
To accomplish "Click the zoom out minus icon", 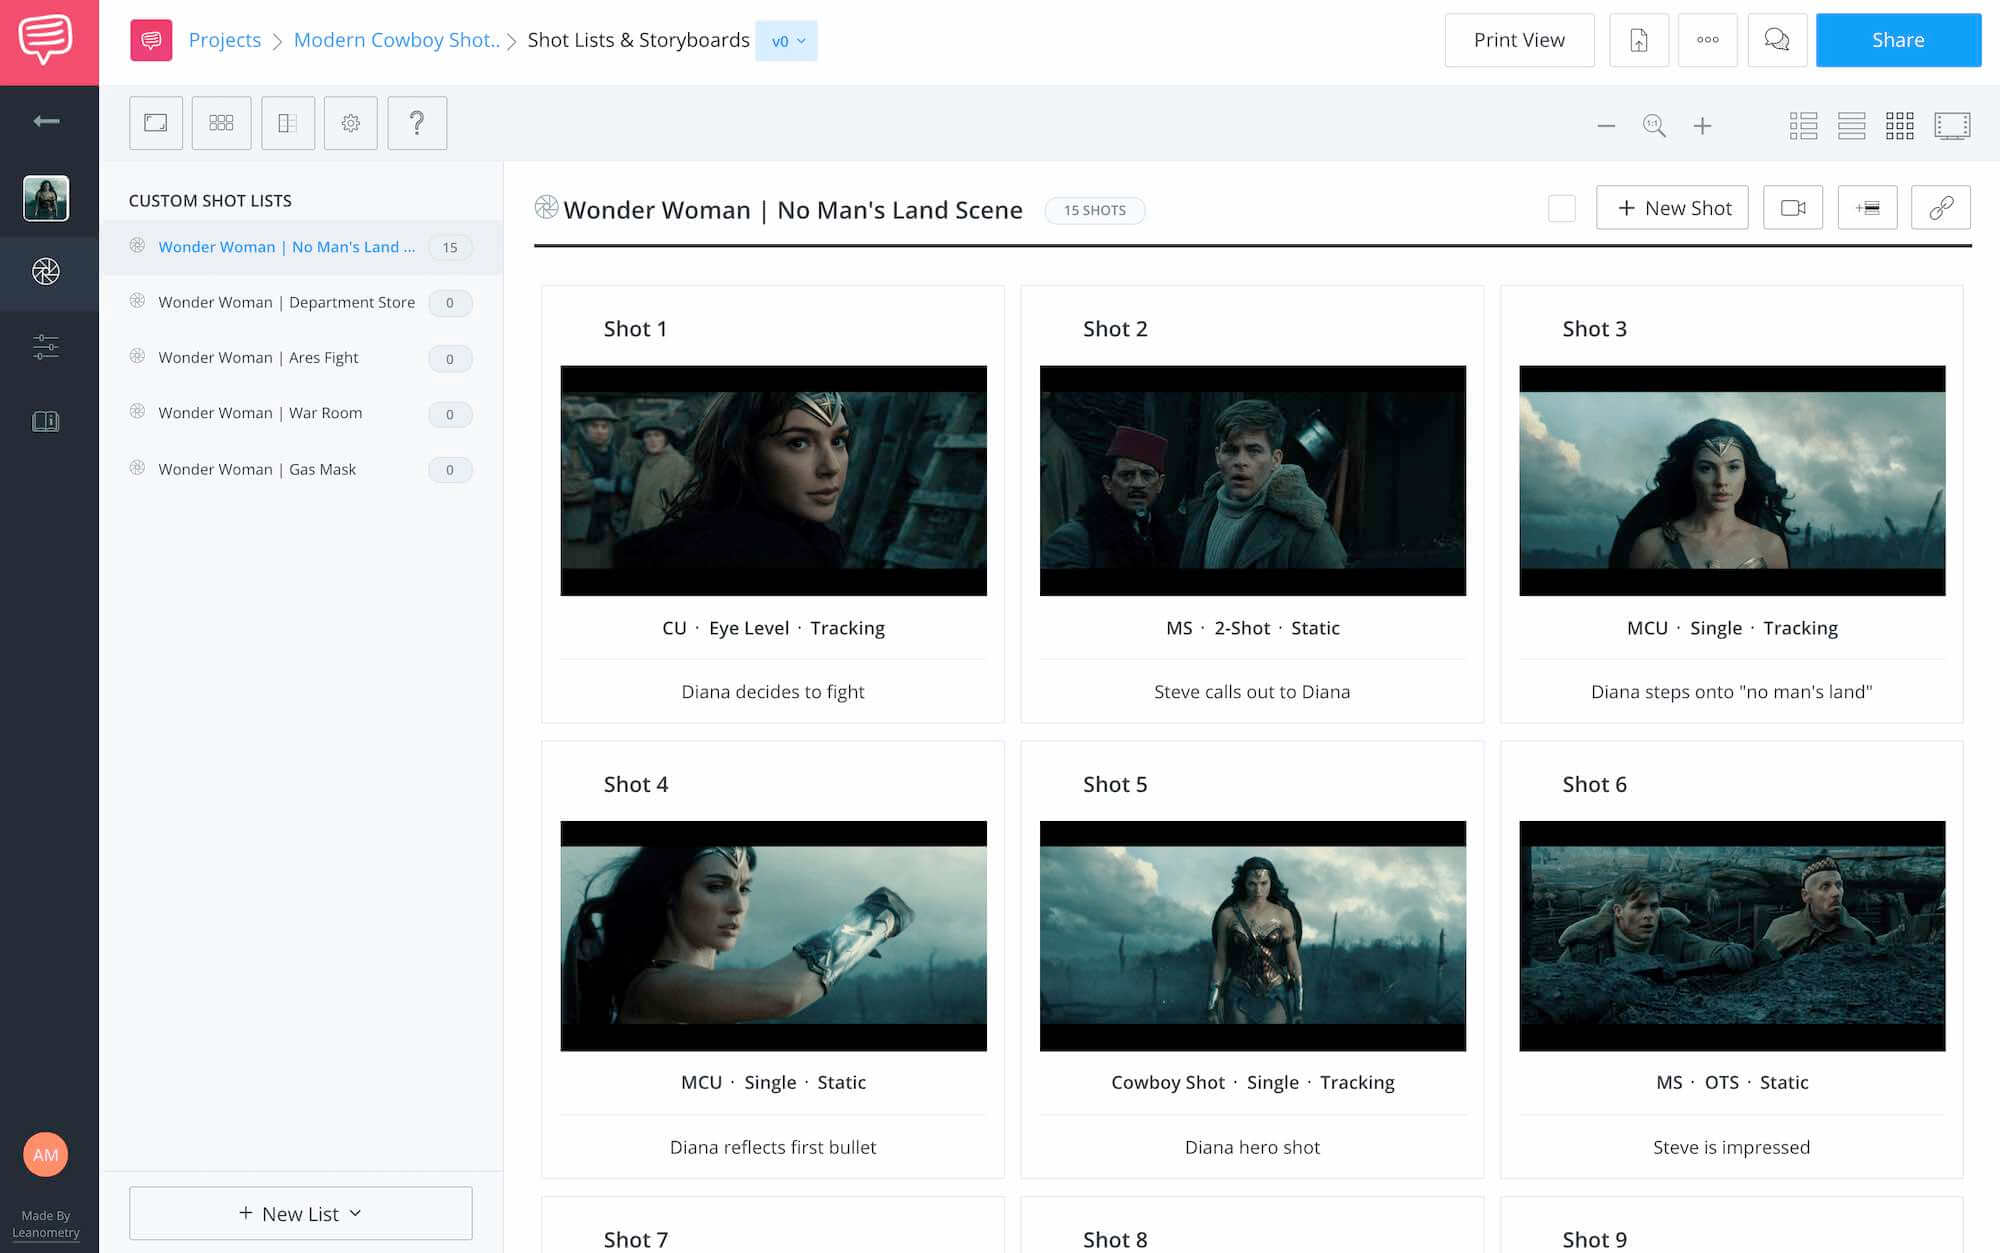I will coord(1606,126).
